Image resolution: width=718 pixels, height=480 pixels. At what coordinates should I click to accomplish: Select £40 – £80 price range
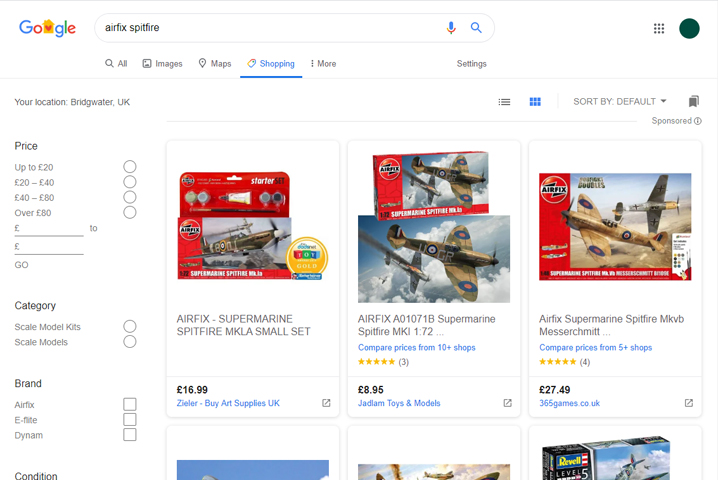pyautogui.click(x=130, y=197)
